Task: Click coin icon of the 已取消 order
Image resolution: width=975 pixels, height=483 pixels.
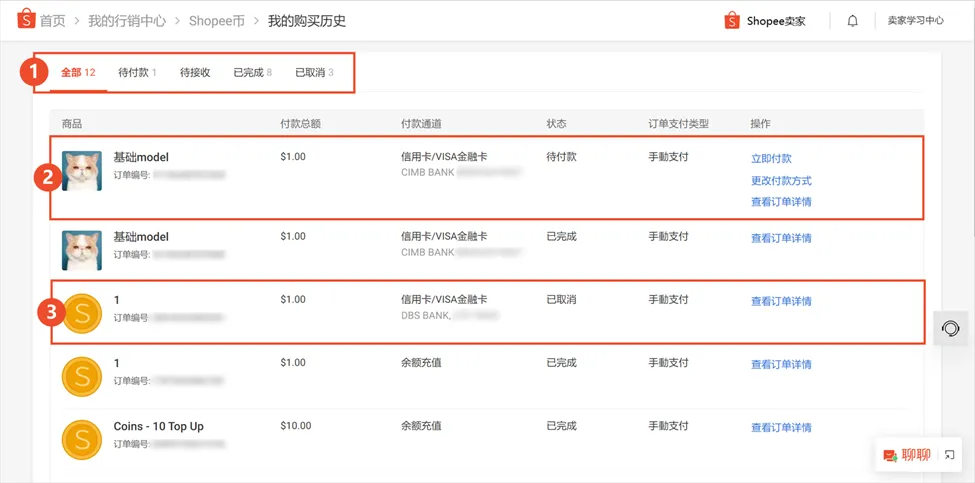Action: point(81,313)
